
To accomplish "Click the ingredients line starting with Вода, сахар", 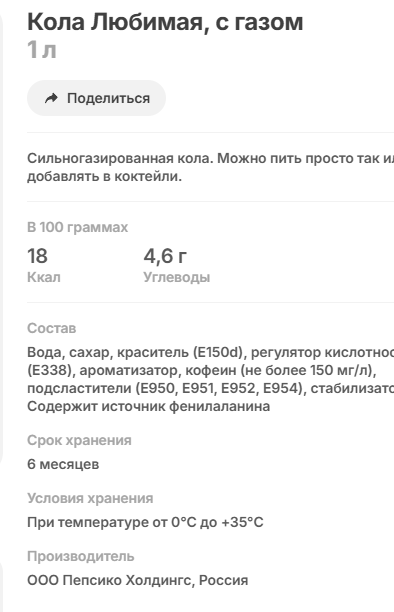I will [210, 352].
